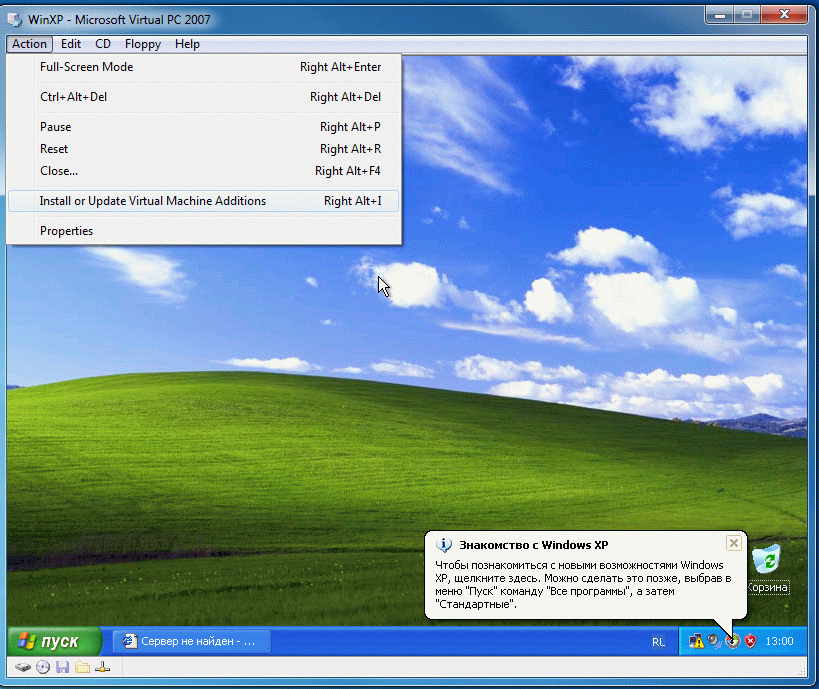Open the CD menu

coord(103,44)
